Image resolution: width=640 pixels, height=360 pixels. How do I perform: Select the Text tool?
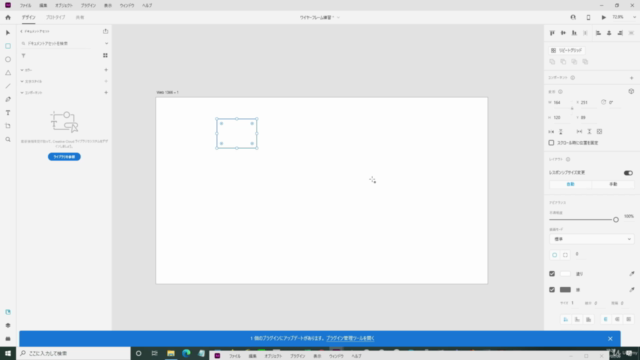(x=8, y=113)
